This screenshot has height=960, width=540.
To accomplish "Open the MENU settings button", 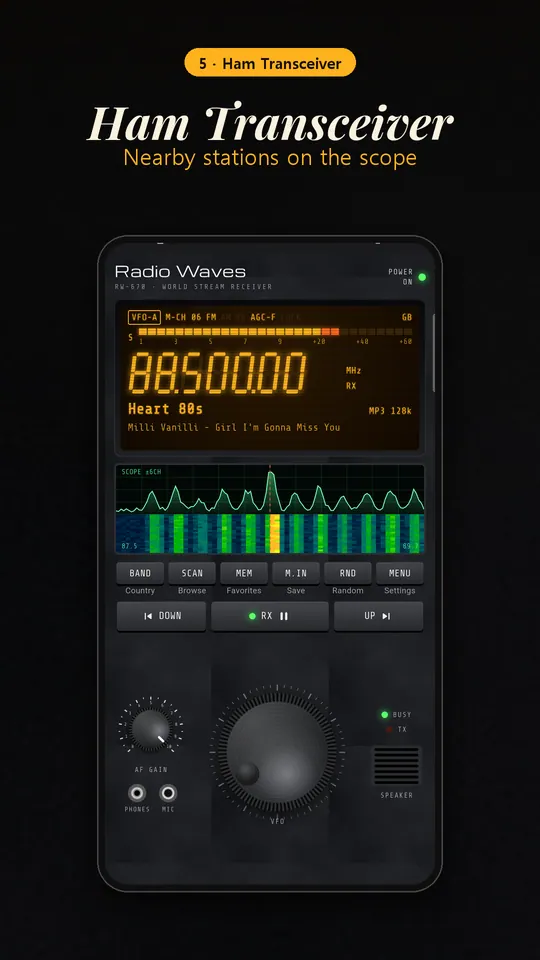I will [400, 573].
